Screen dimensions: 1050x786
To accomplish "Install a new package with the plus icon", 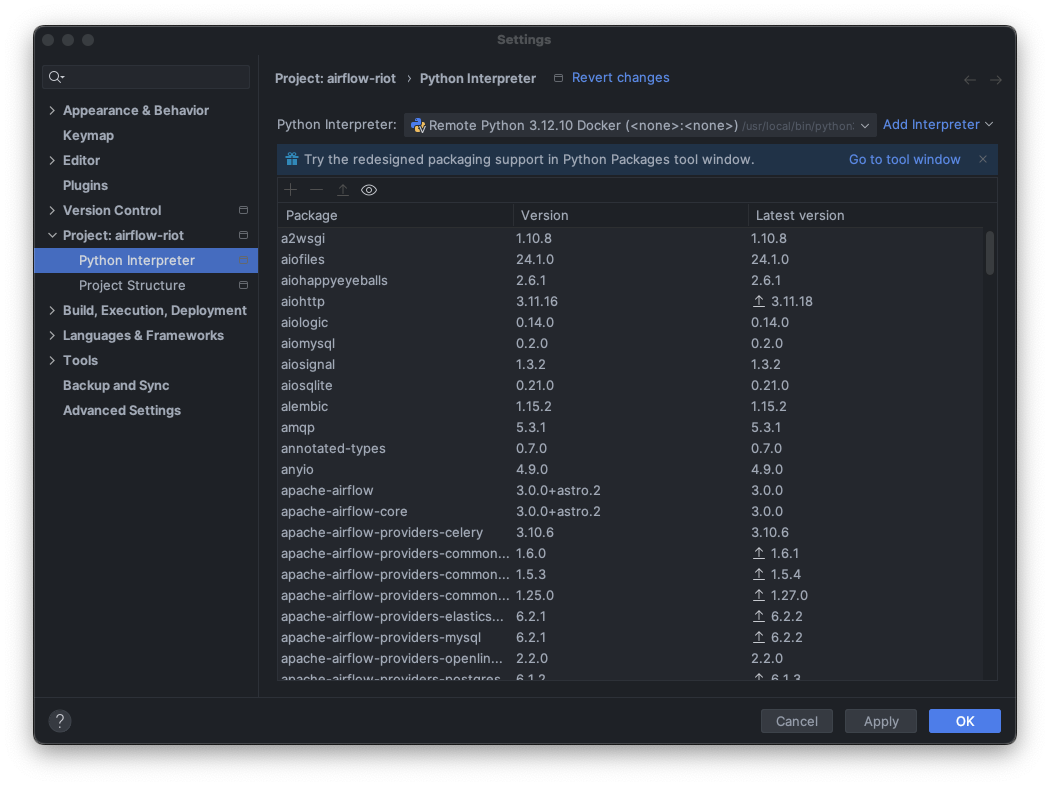I will tap(290, 189).
